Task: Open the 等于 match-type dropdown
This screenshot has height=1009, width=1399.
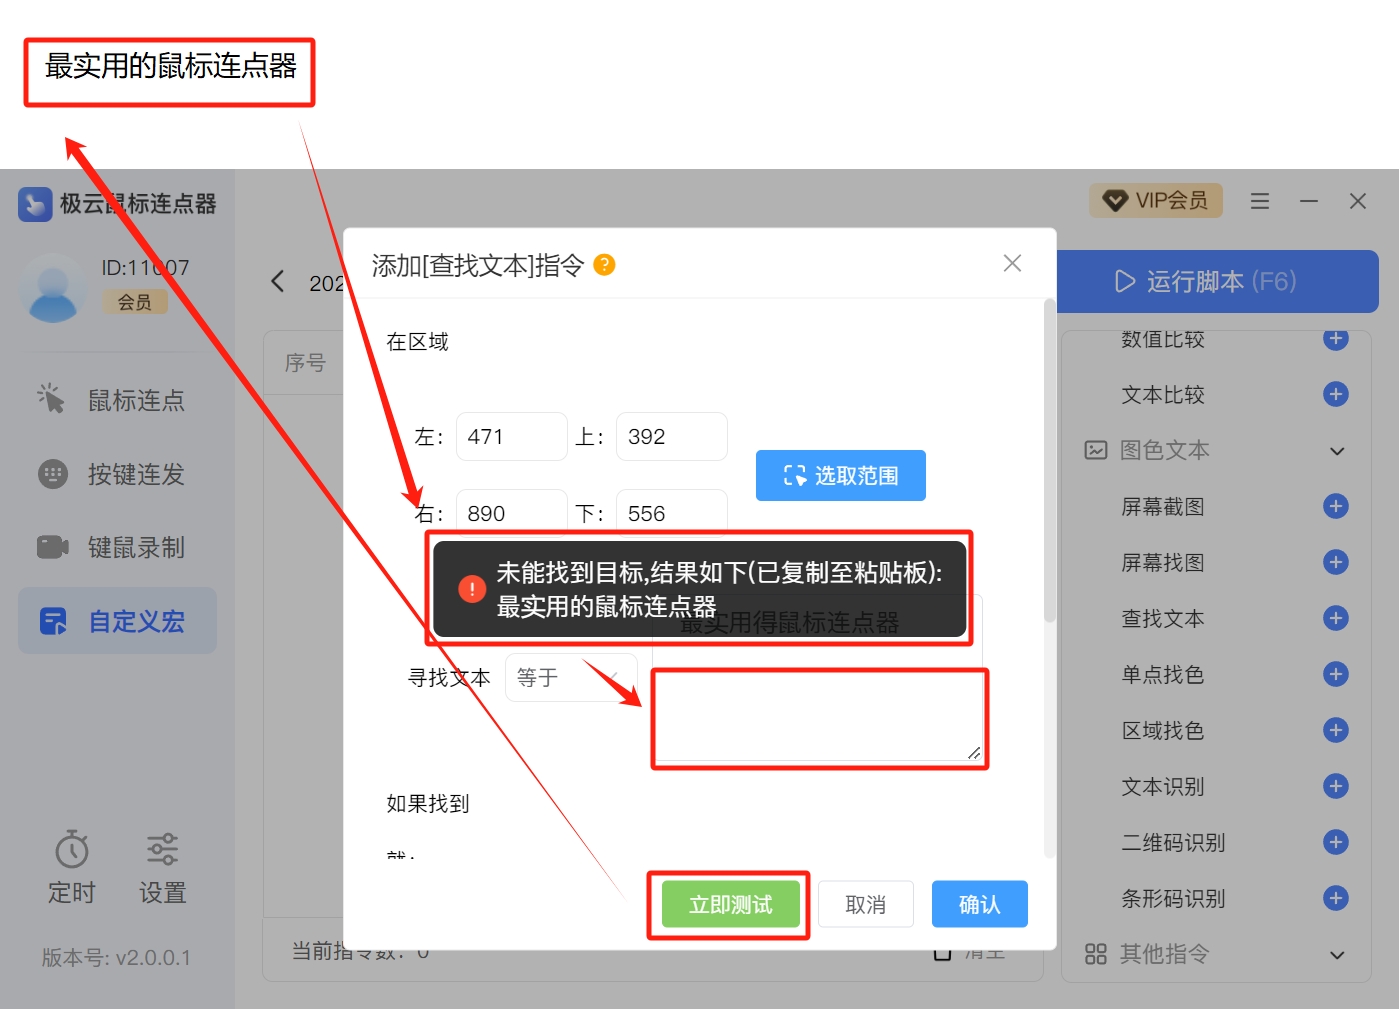Action: (x=570, y=678)
